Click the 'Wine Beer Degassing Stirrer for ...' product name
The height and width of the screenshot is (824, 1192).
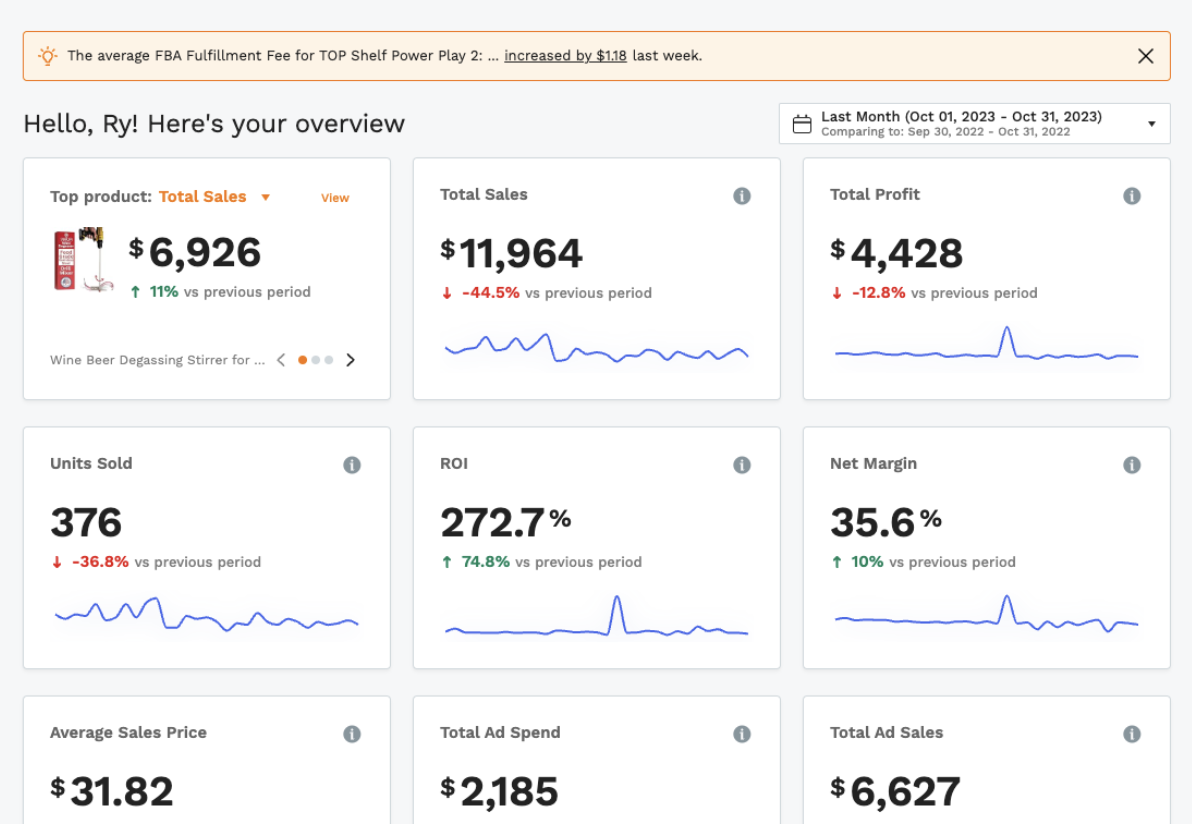point(157,360)
